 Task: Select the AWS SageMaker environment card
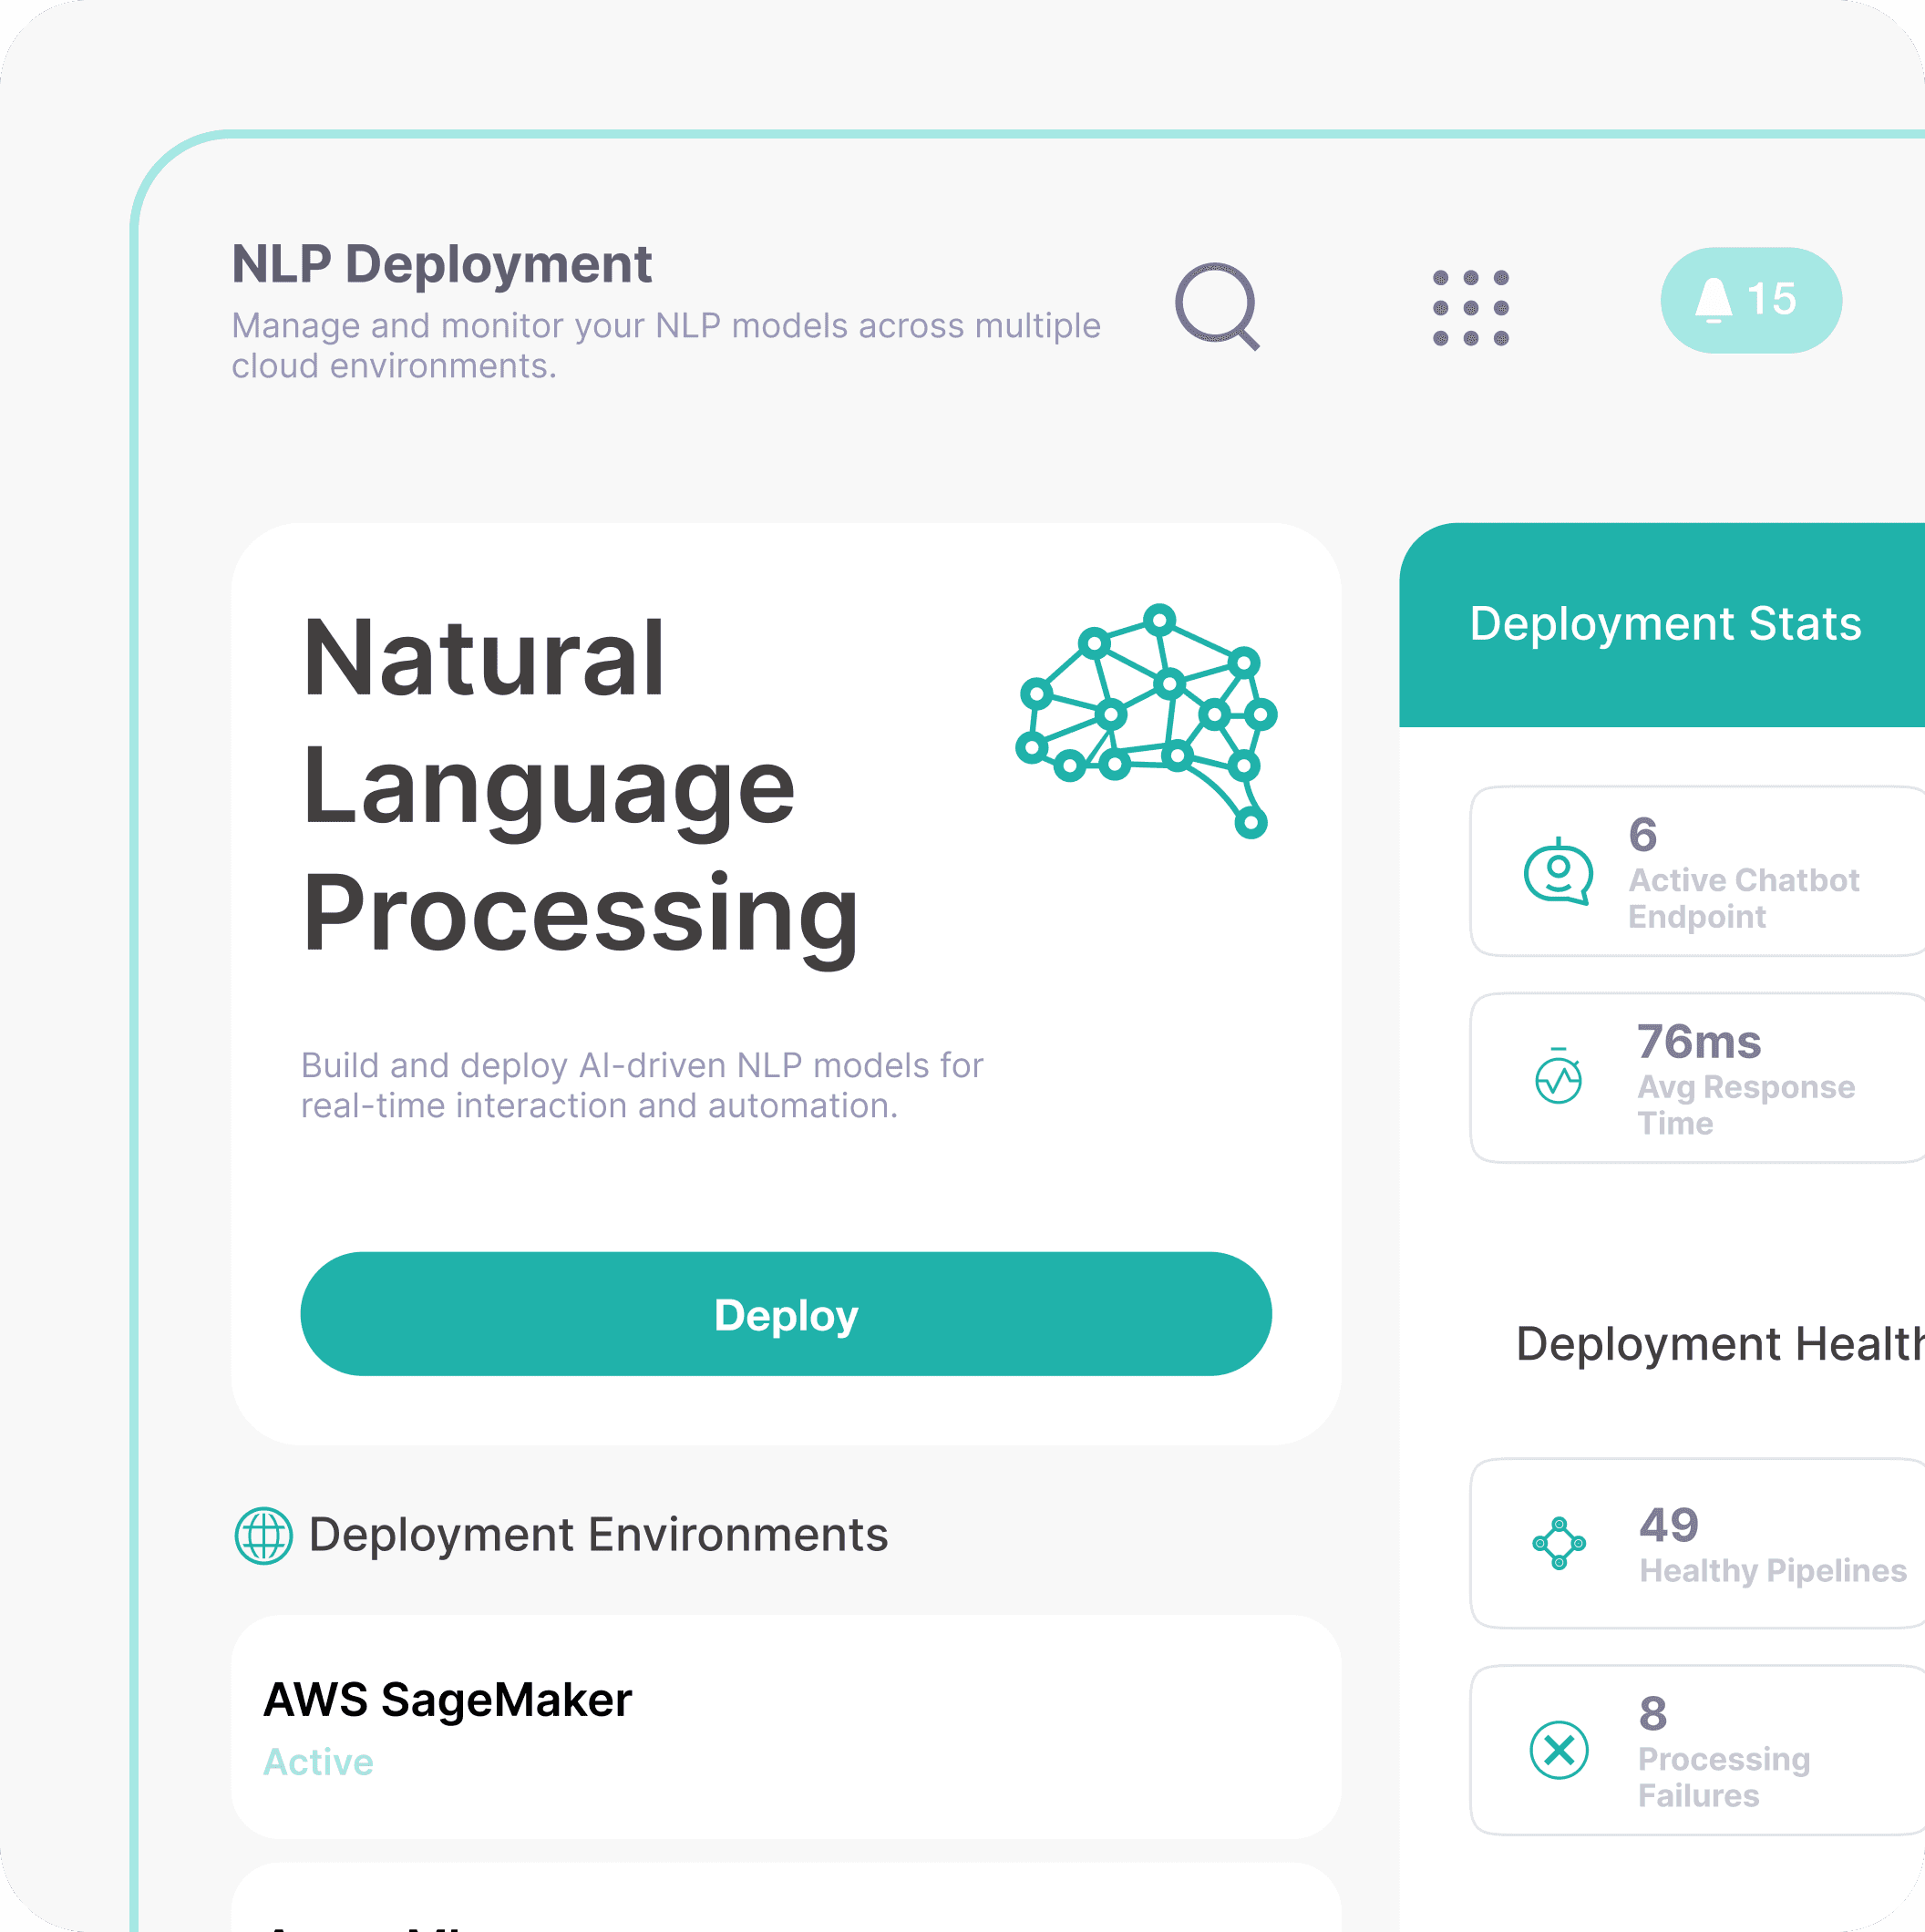785,1726
